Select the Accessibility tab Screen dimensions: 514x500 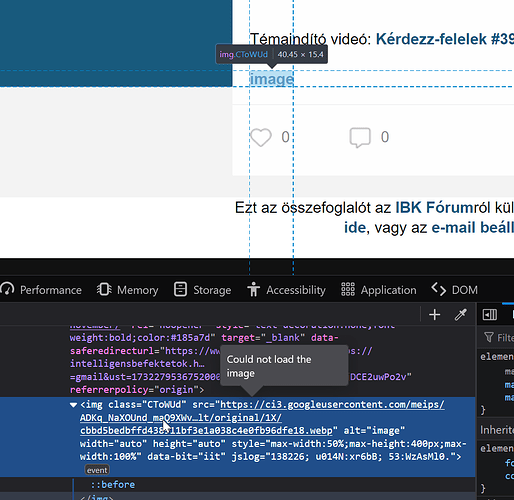coord(286,290)
